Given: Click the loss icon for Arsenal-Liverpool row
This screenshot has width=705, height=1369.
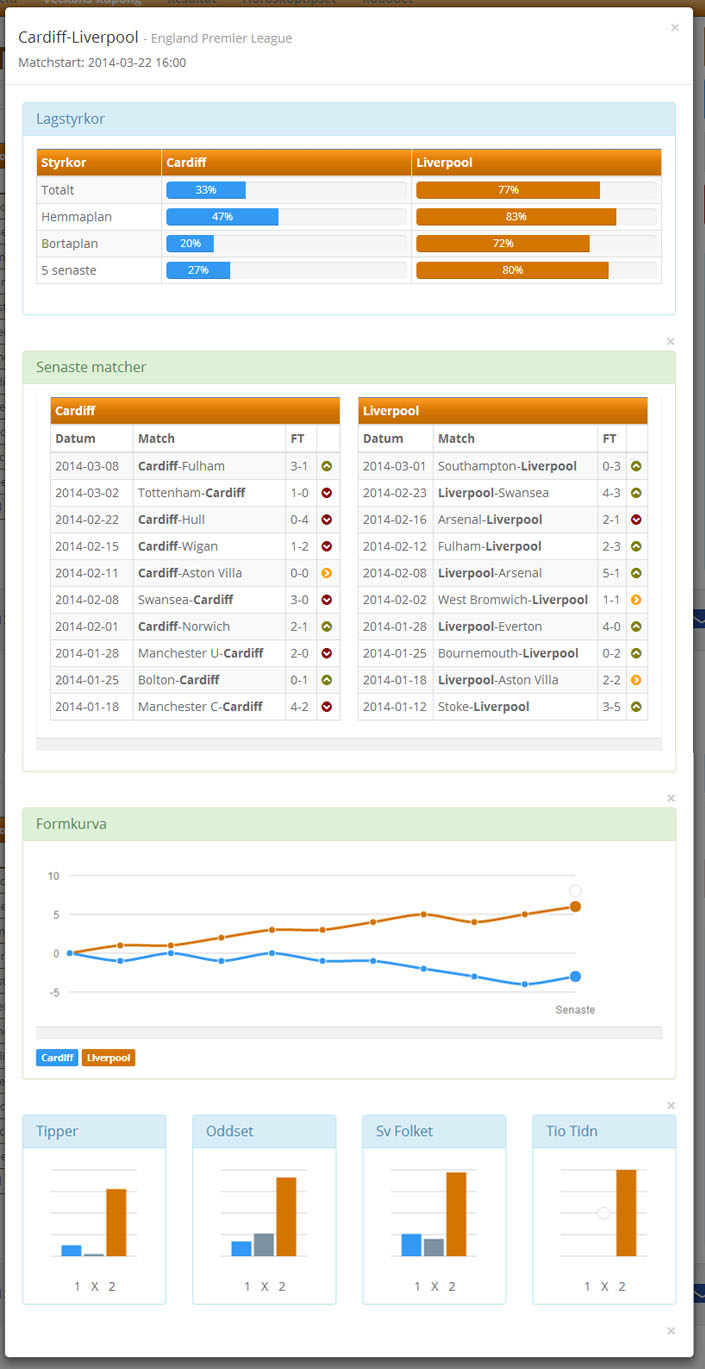Looking at the screenshot, I should [636, 520].
